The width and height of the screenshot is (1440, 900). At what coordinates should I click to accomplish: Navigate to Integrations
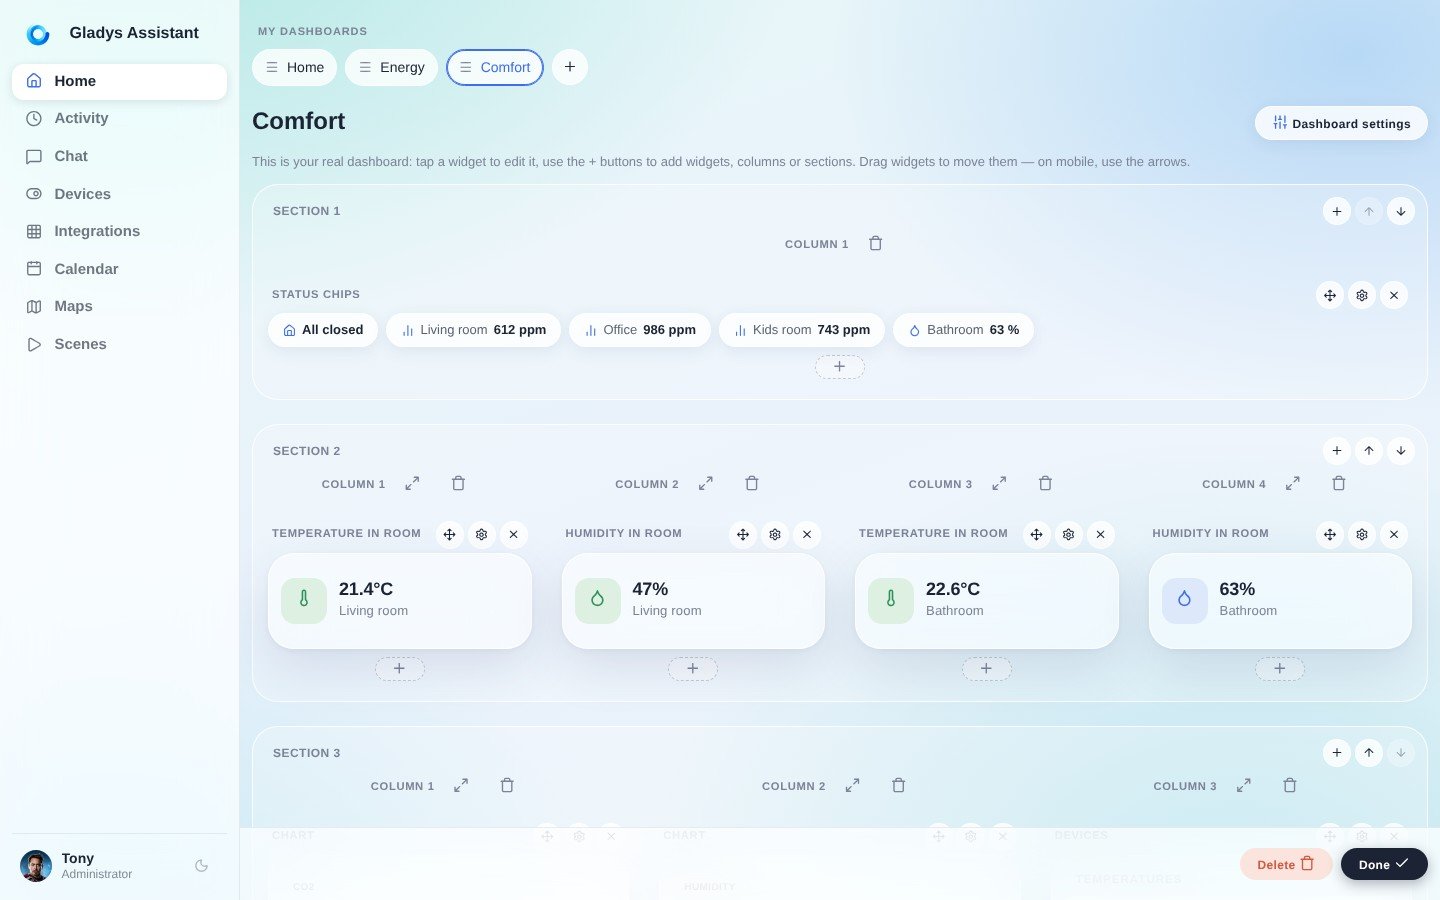pos(119,231)
